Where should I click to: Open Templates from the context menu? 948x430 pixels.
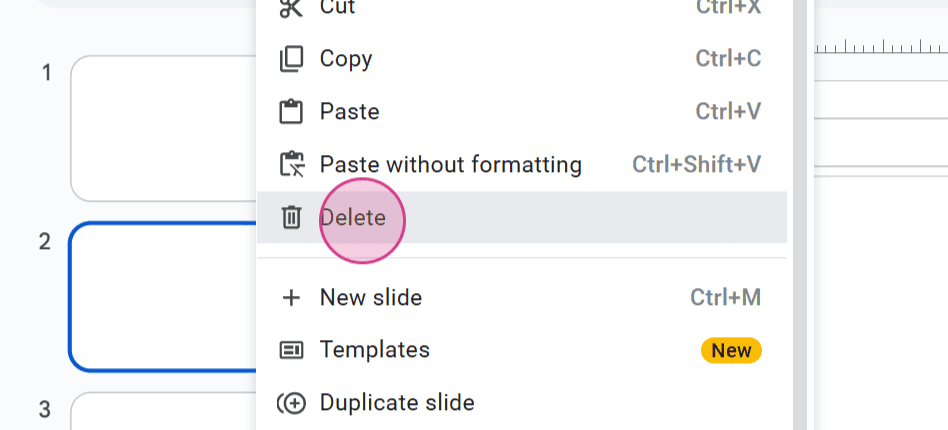[522, 350]
